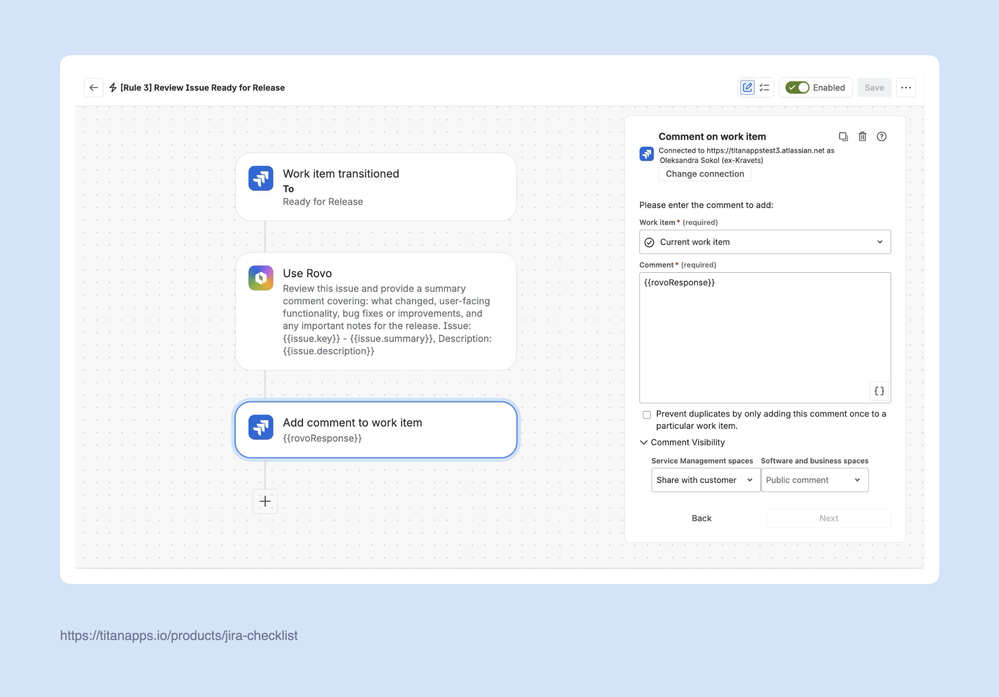
Task: Click the check circle icon in Work item field
Action: coord(649,242)
